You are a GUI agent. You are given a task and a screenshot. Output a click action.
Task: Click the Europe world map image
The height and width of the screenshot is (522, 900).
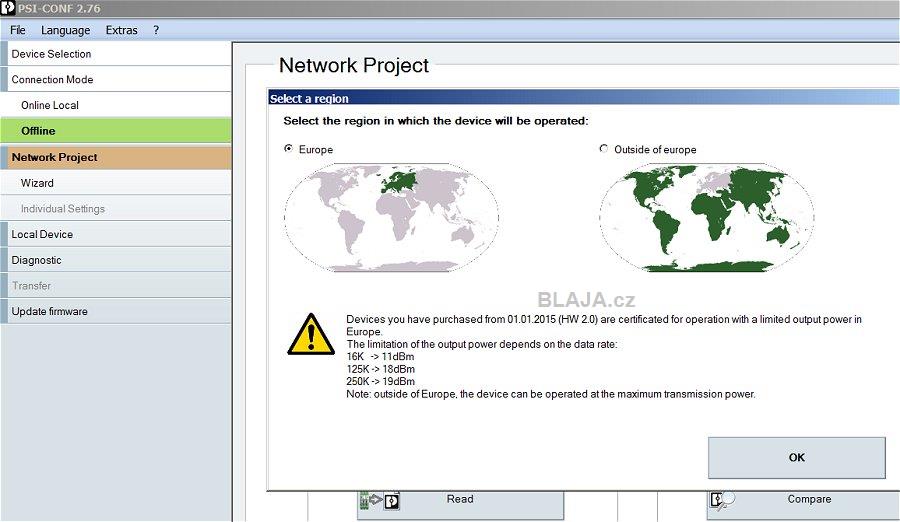391,217
